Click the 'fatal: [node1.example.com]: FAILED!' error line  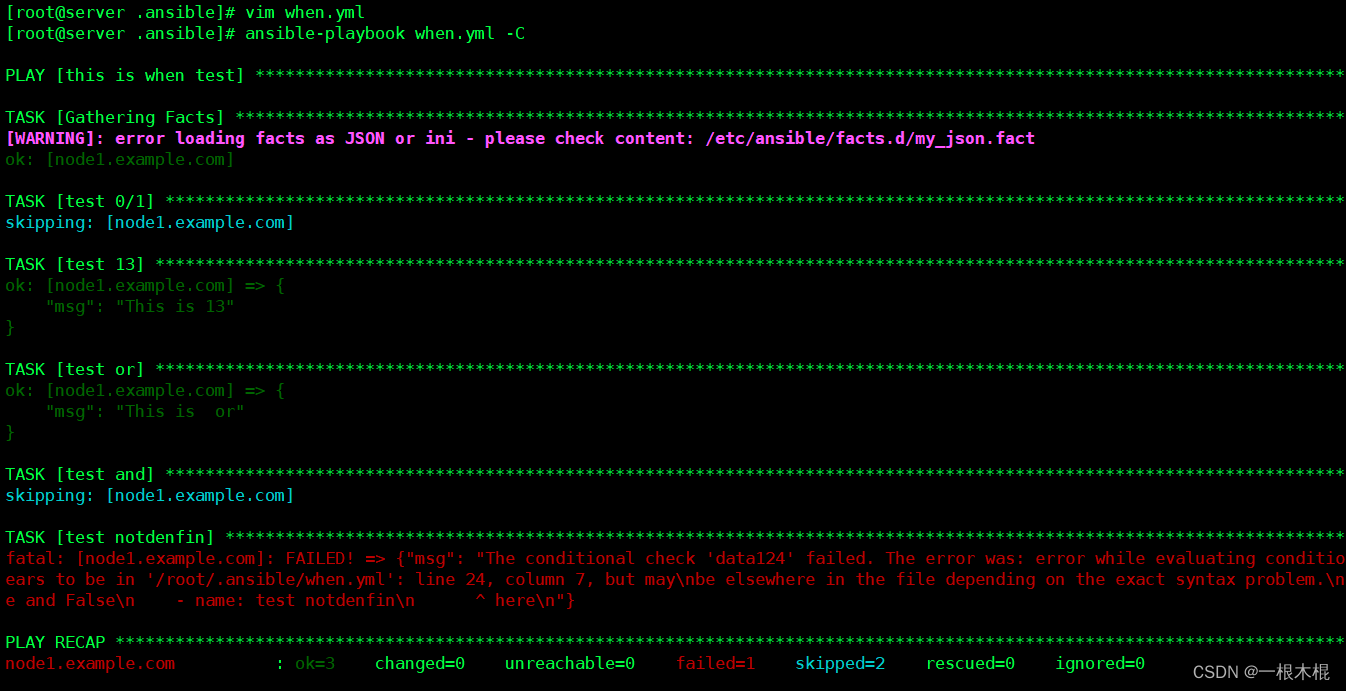pyautogui.click(x=675, y=558)
